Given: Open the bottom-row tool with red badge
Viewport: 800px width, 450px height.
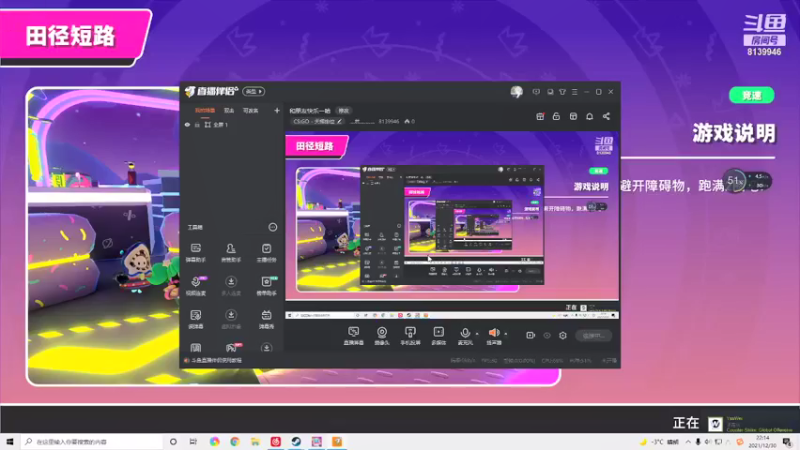Looking at the screenshot, I should 232,347.
